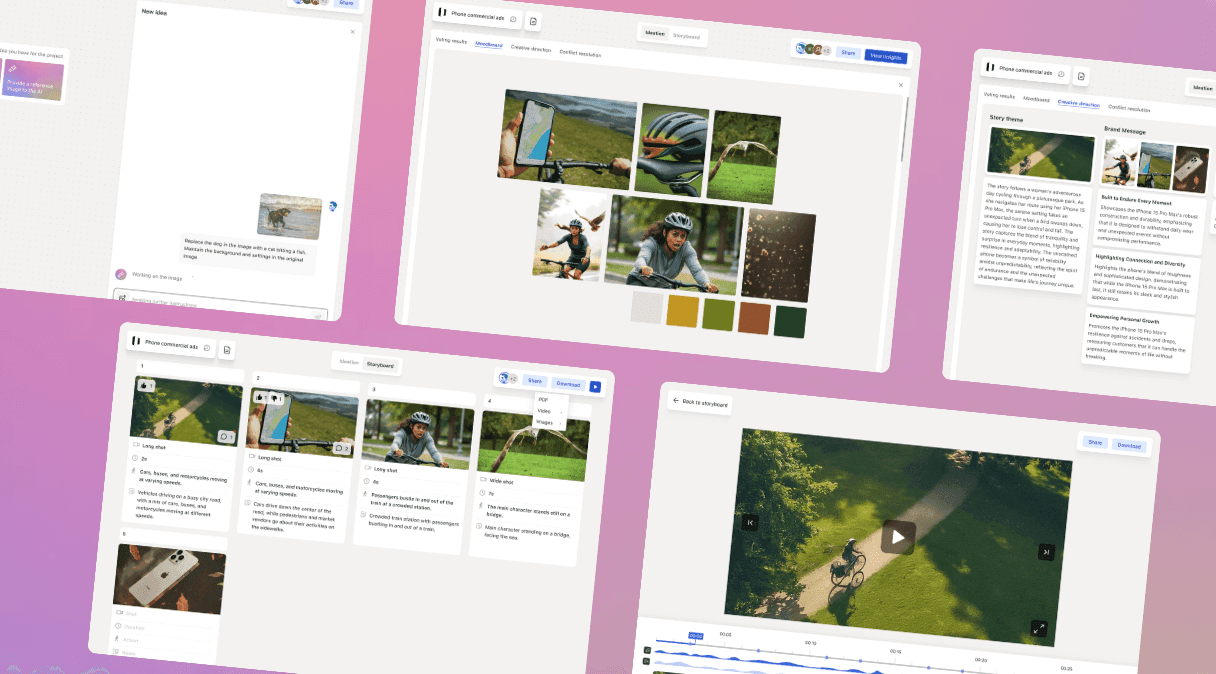Select PDF from the download menu

pos(544,400)
